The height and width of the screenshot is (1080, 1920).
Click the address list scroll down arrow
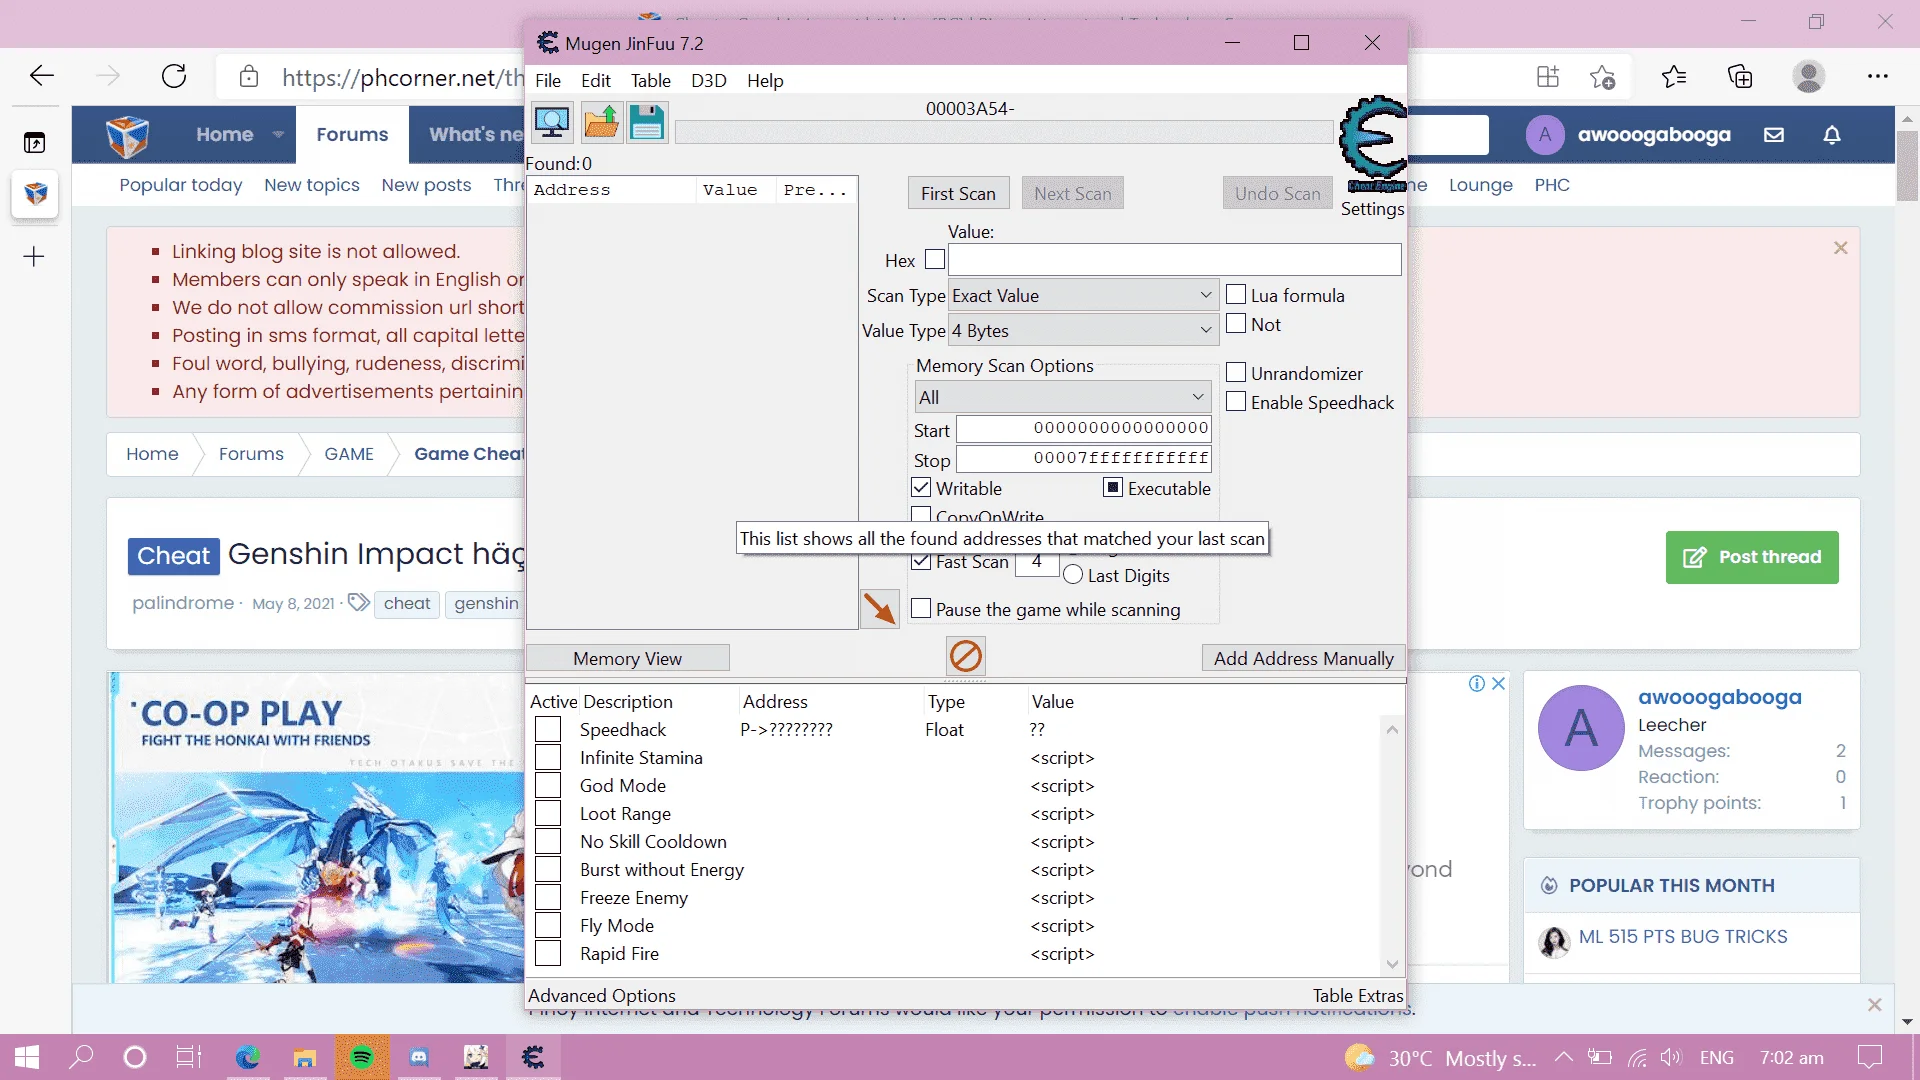coord(1392,964)
